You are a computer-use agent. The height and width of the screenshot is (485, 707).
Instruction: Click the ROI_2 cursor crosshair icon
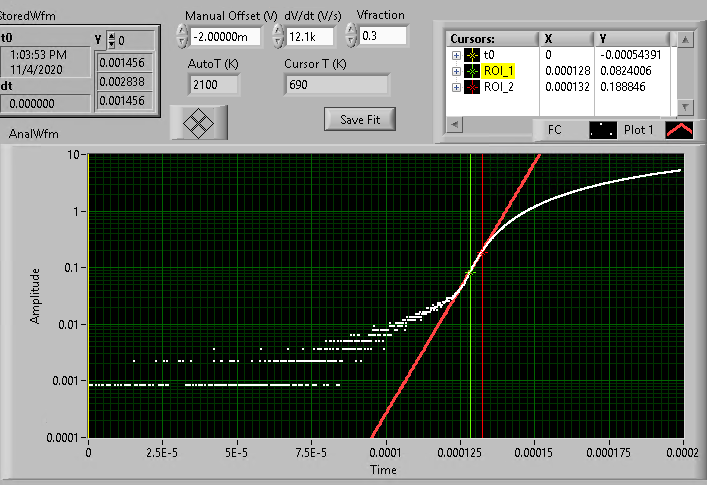tap(472, 87)
